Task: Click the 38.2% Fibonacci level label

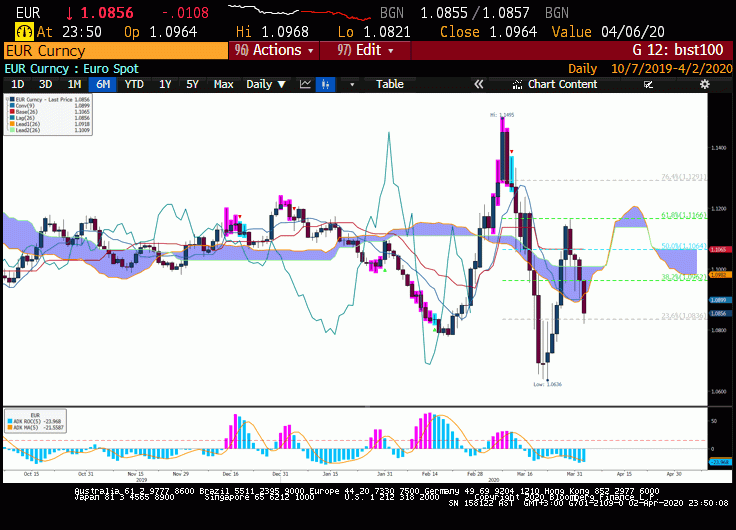Action: point(684,277)
